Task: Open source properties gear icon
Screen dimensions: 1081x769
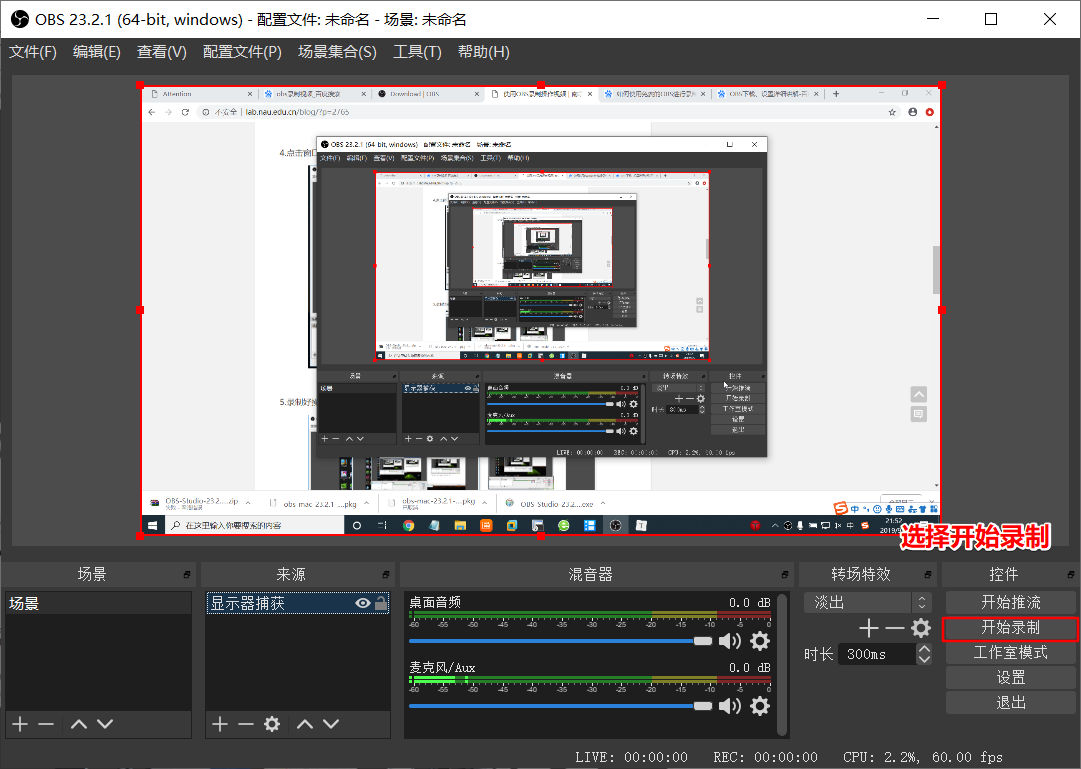Action: click(272, 724)
